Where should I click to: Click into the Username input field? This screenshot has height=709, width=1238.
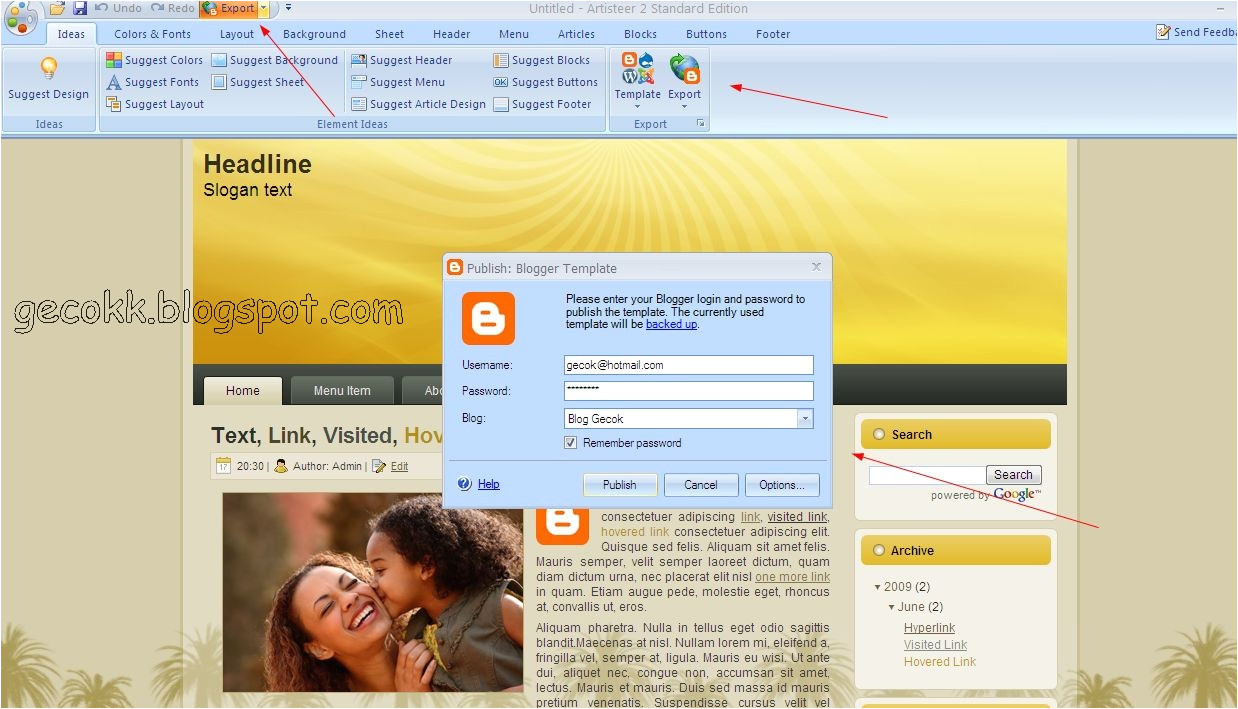tap(688, 365)
